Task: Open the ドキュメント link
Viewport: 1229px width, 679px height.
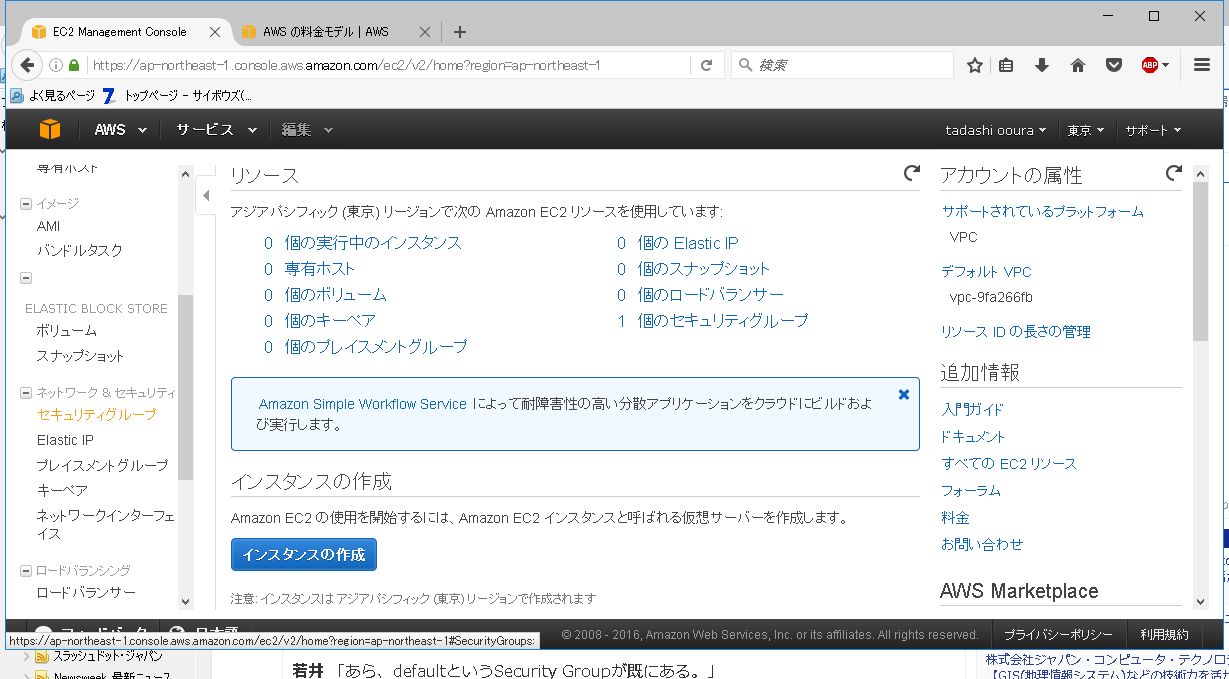Action: pos(973,436)
